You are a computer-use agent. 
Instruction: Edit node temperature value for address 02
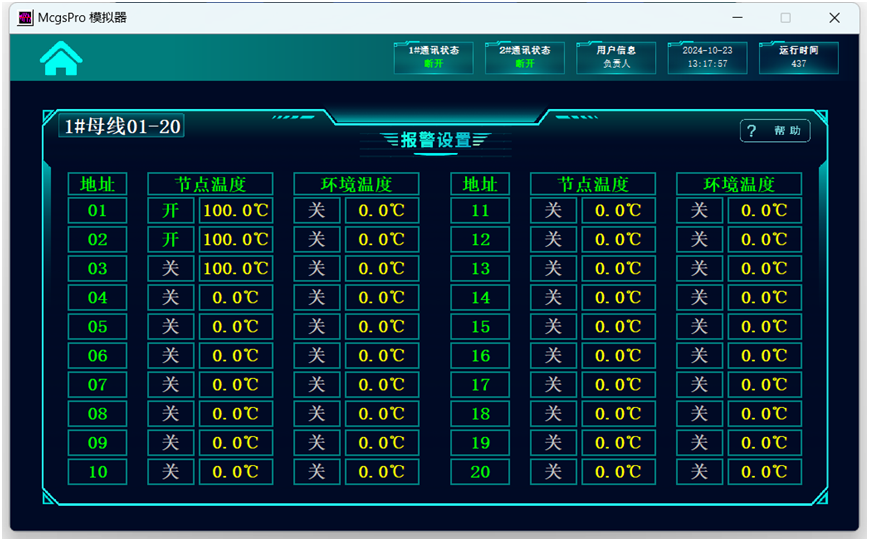point(236,239)
